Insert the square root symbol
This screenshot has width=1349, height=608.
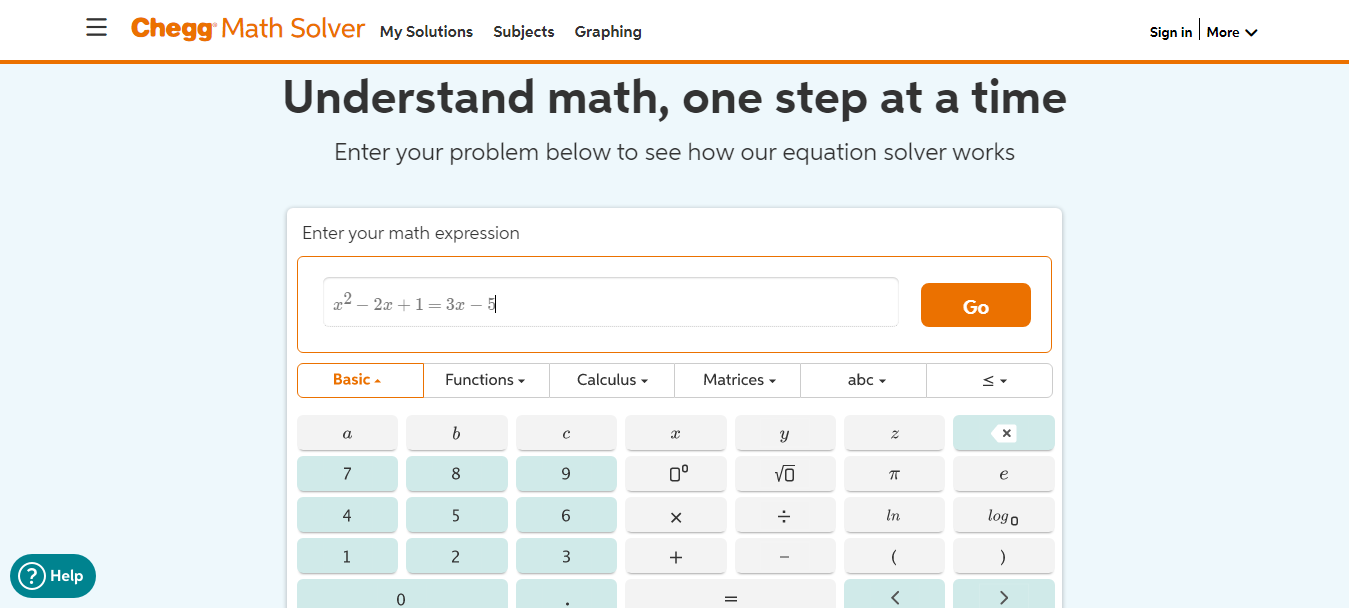pyautogui.click(x=785, y=474)
